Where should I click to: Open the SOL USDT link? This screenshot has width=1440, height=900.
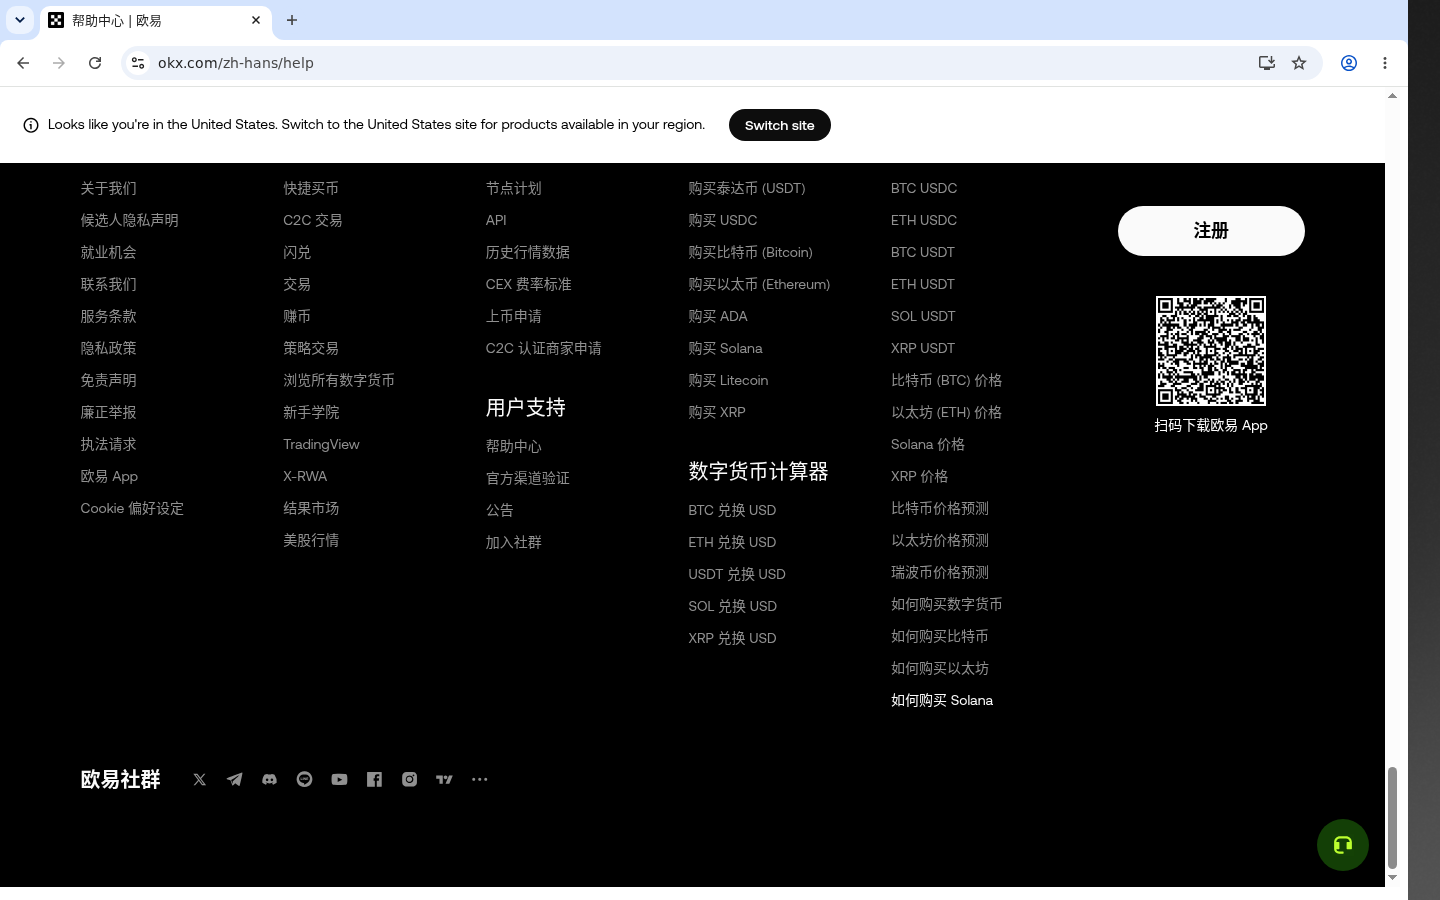tap(923, 316)
